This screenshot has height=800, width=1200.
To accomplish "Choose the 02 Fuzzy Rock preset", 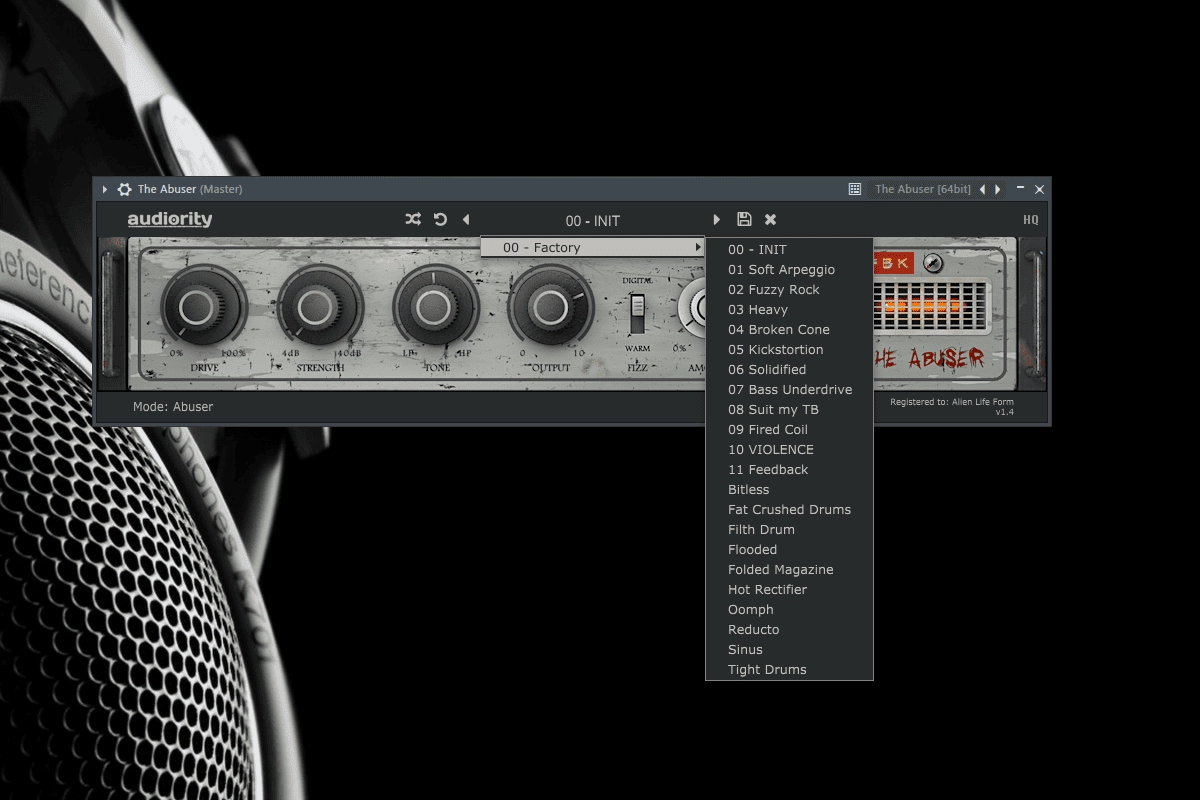I will point(789,289).
